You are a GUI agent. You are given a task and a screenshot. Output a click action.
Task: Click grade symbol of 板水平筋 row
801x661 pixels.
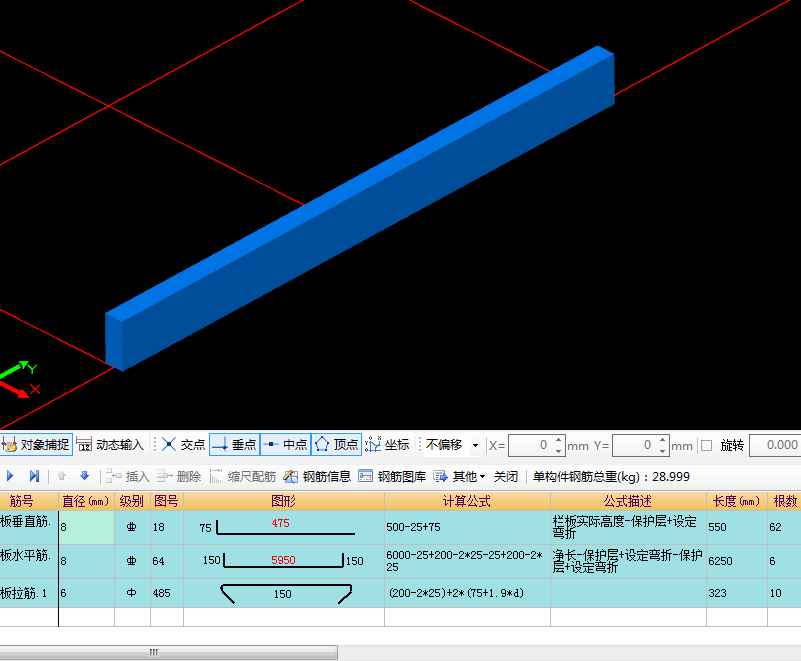[131, 561]
